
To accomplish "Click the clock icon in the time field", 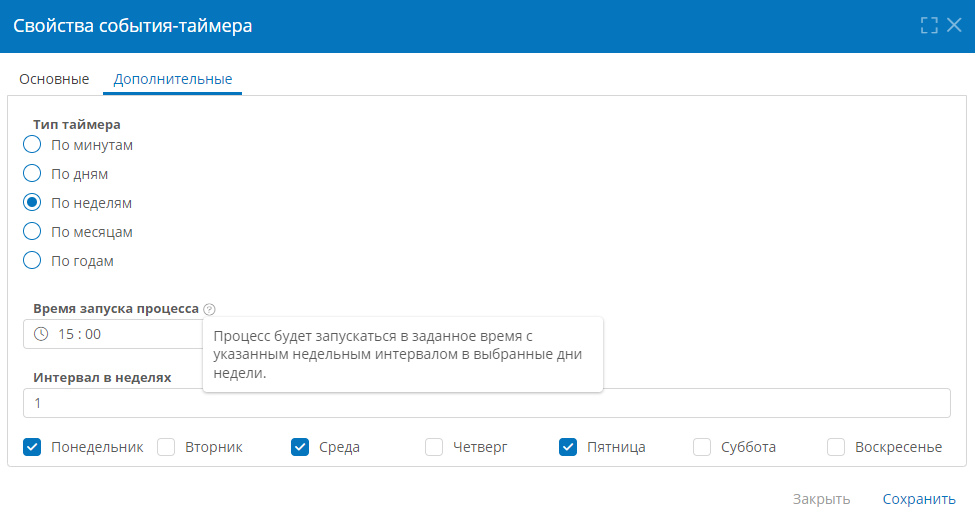I will click(41, 334).
